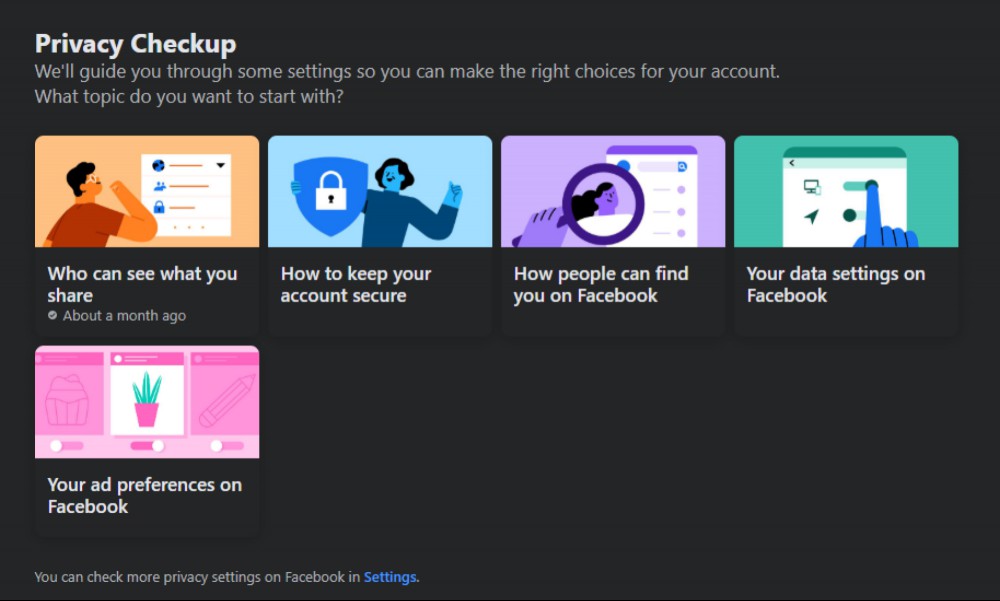1000x601 pixels.
Task: Click the checkmark icon beside 'About a month ago'
Action: [x=52, y=315]
